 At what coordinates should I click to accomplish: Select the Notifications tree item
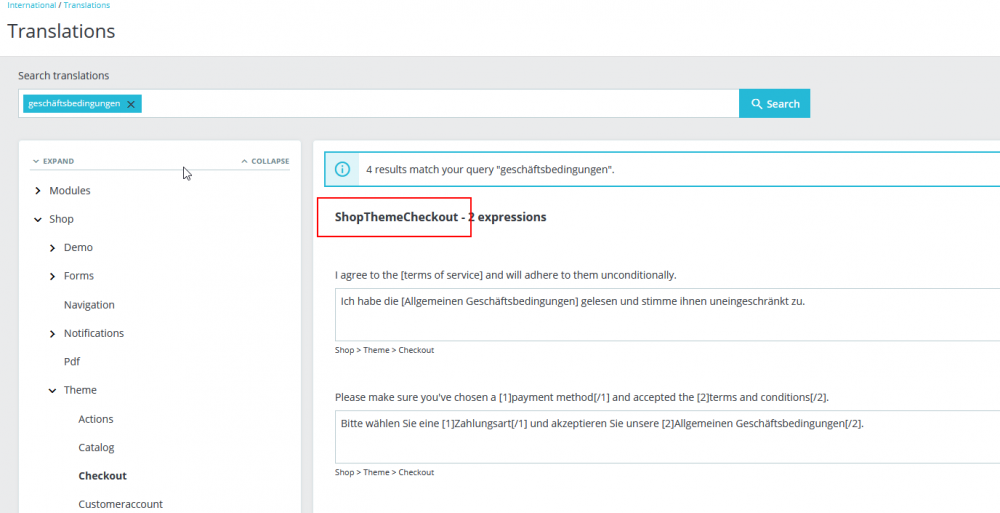94,333
